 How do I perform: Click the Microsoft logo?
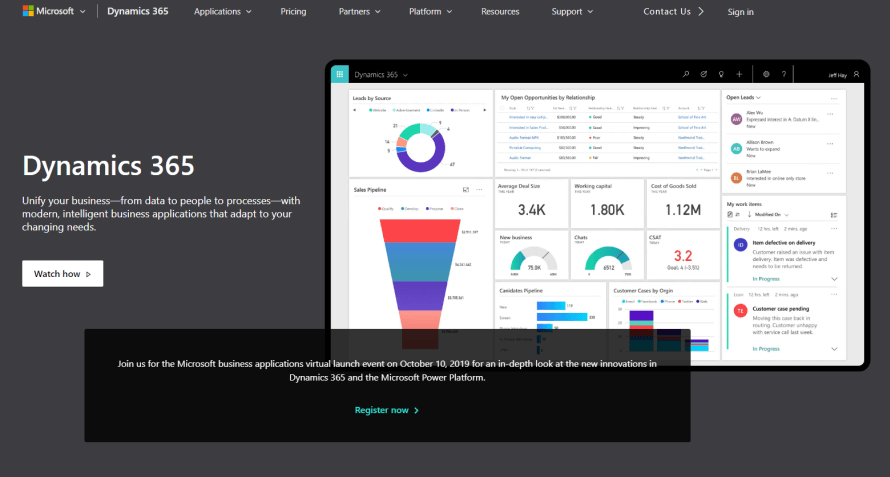coord(28,11)
